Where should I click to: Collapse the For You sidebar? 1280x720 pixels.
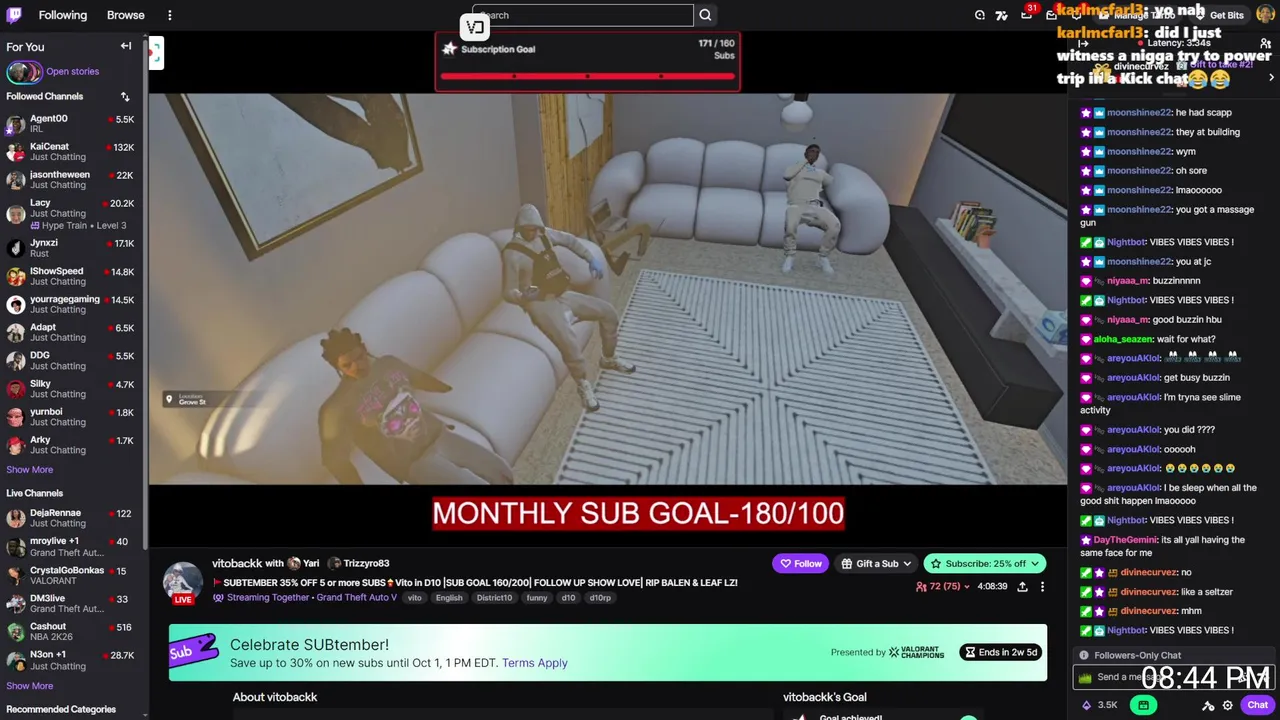tap(126, 46)
